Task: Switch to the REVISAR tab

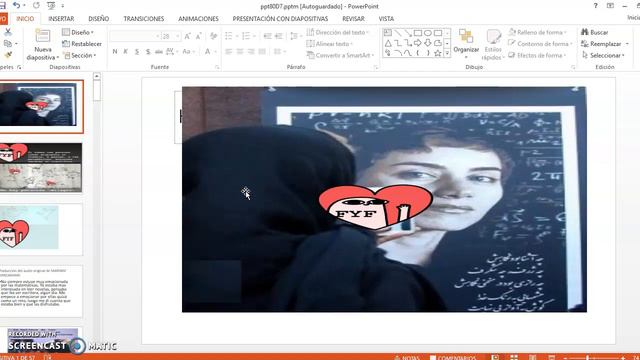Action: 353,19
